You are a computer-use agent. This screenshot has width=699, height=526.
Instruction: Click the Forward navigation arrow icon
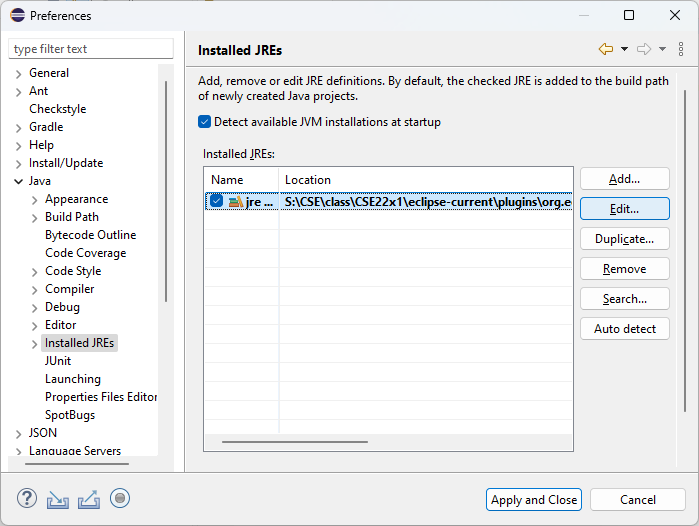pyautogui.click(x=644, y=49)
